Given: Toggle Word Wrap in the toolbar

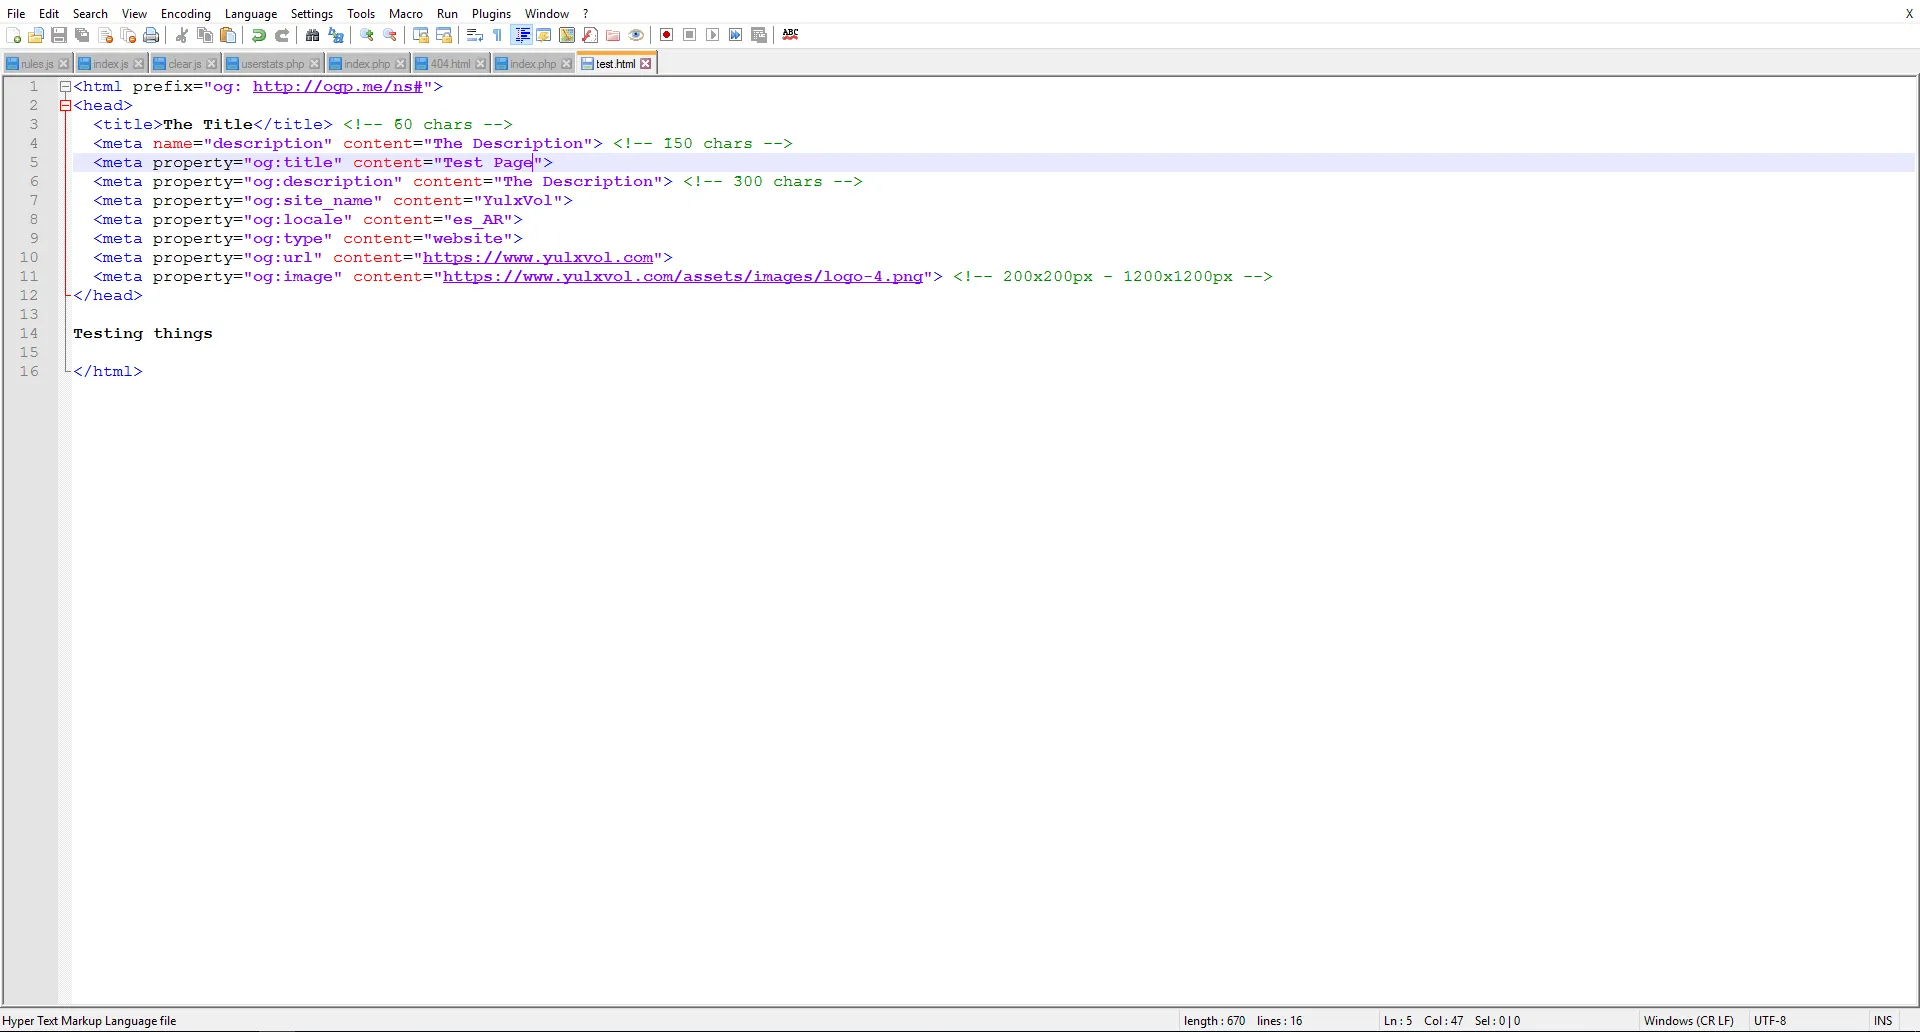Looking at the screenshot, I should (475, 35).
